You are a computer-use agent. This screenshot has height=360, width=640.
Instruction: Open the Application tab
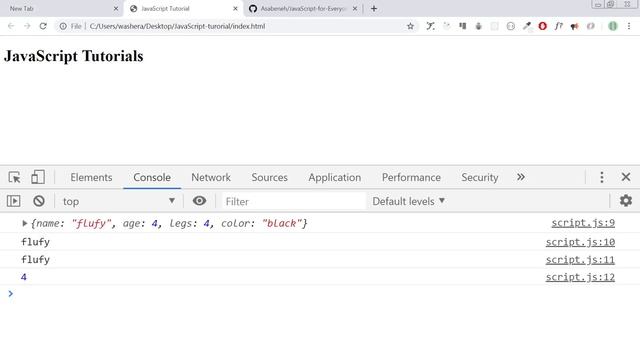tap(335, 178)
